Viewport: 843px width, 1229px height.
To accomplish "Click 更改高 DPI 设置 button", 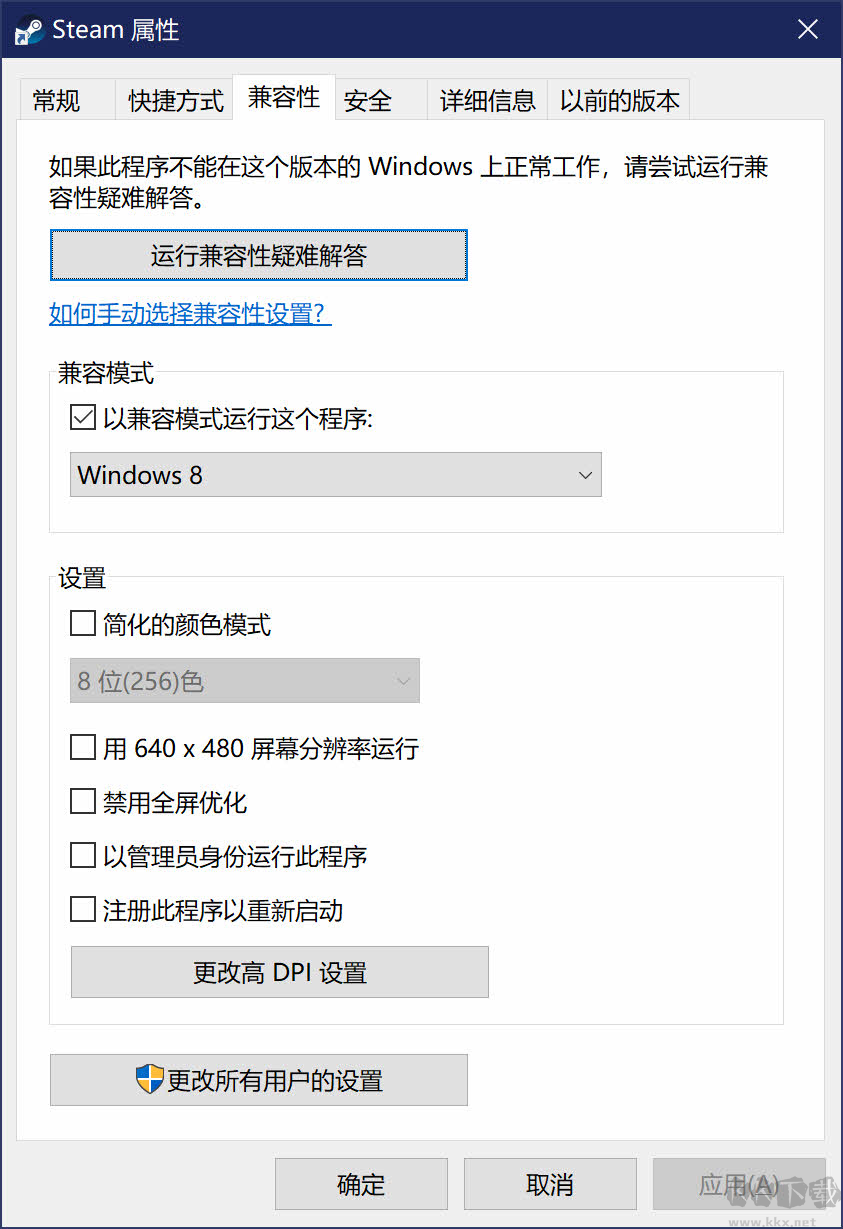I will 279,972.
